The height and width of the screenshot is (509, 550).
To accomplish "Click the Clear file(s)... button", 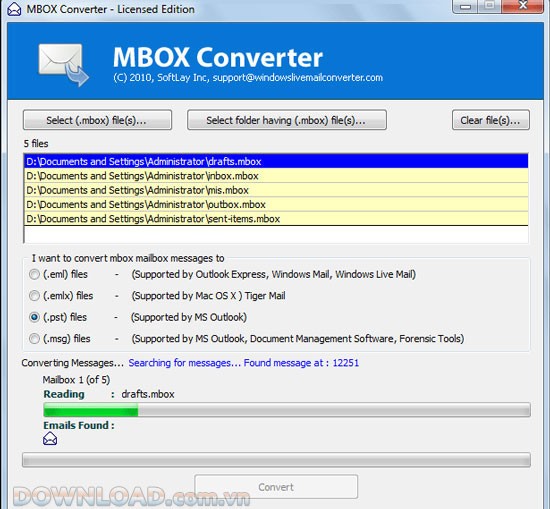I will (490, 120).
